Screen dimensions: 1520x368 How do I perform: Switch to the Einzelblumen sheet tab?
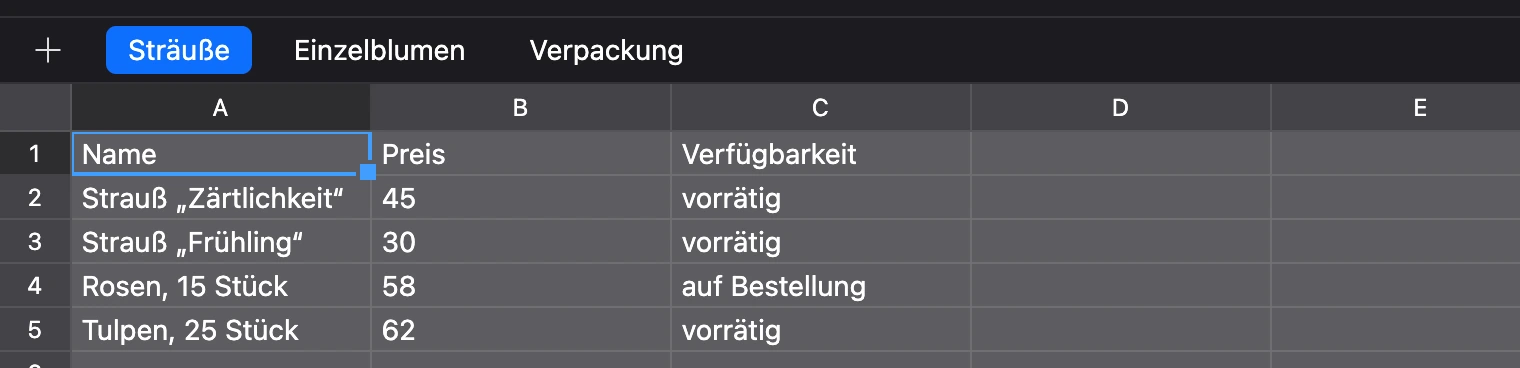[x=379, y=50]
